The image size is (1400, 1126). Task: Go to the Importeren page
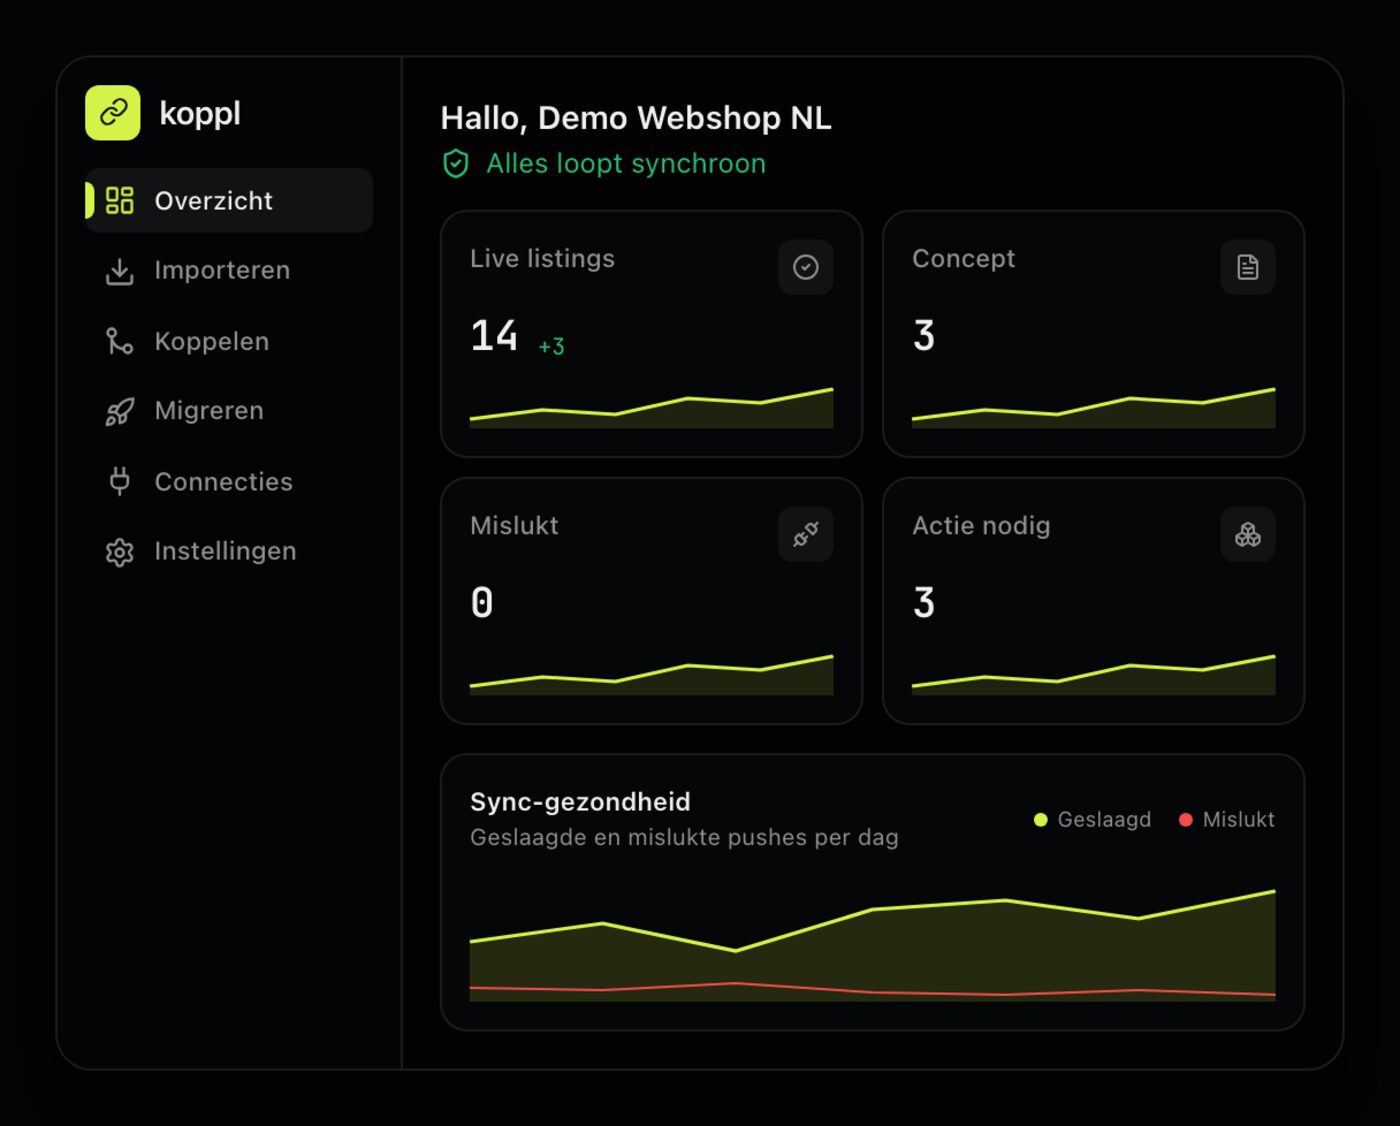click(229, 271)
